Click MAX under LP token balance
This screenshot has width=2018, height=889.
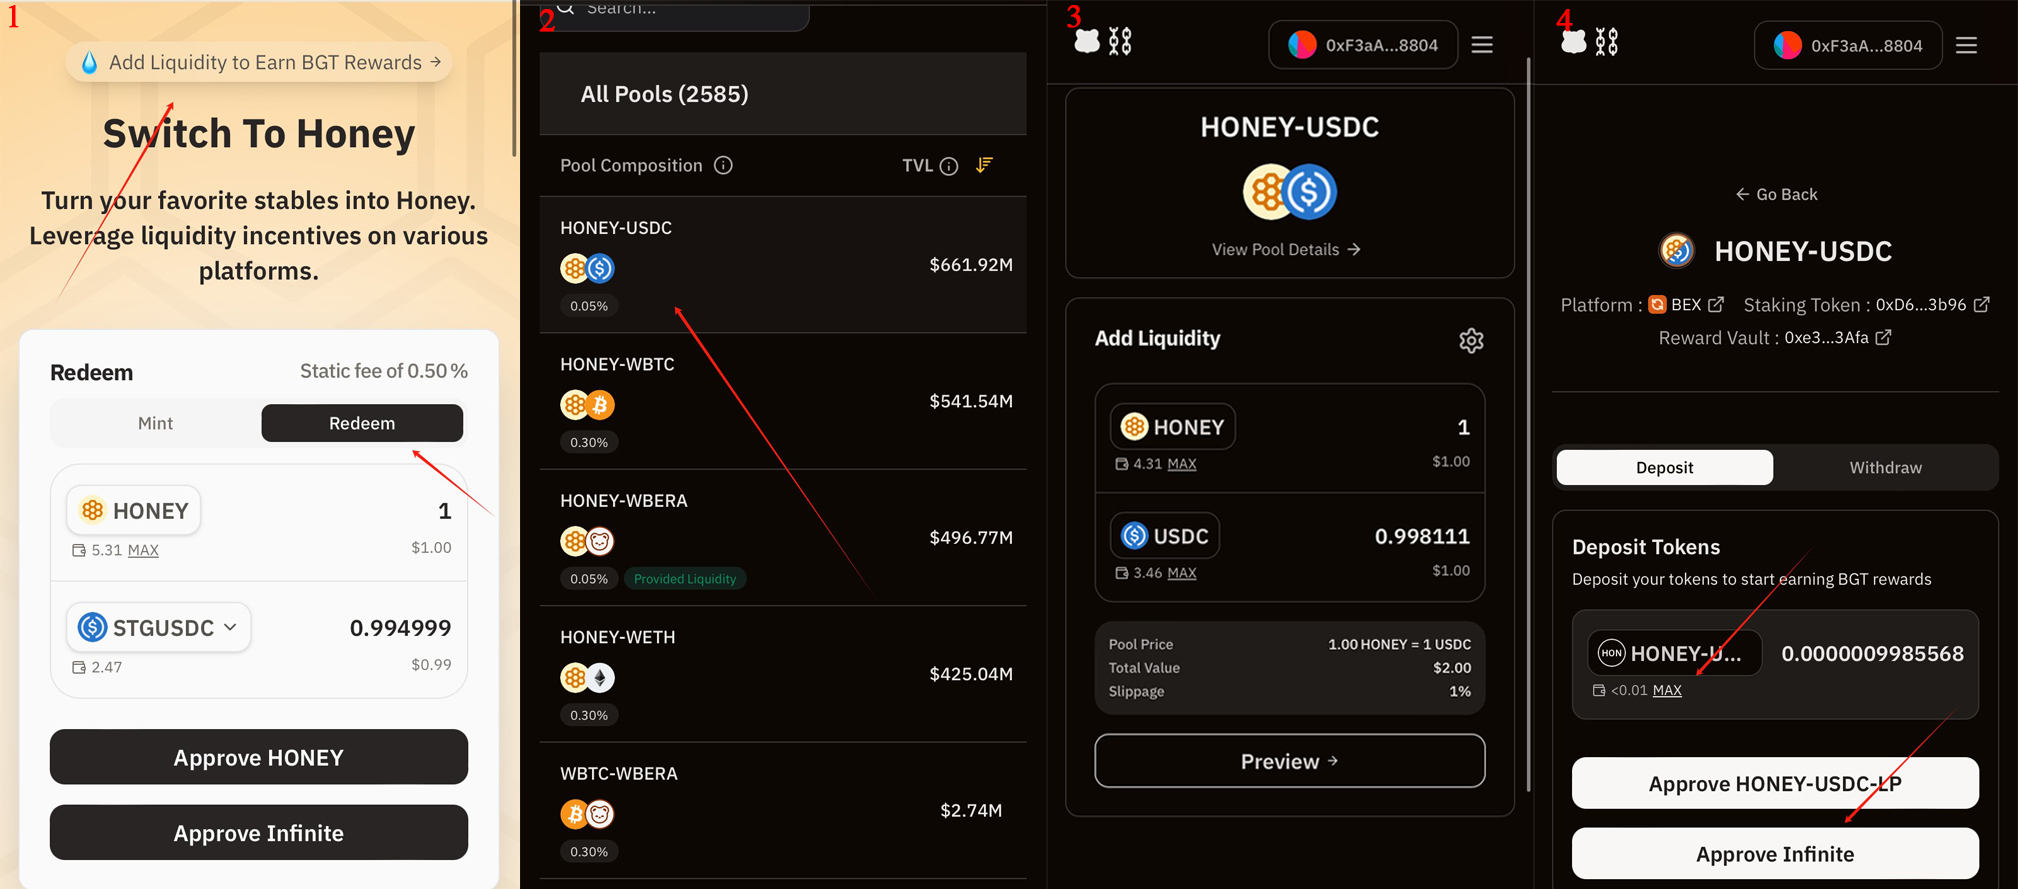click(1667, 690)
